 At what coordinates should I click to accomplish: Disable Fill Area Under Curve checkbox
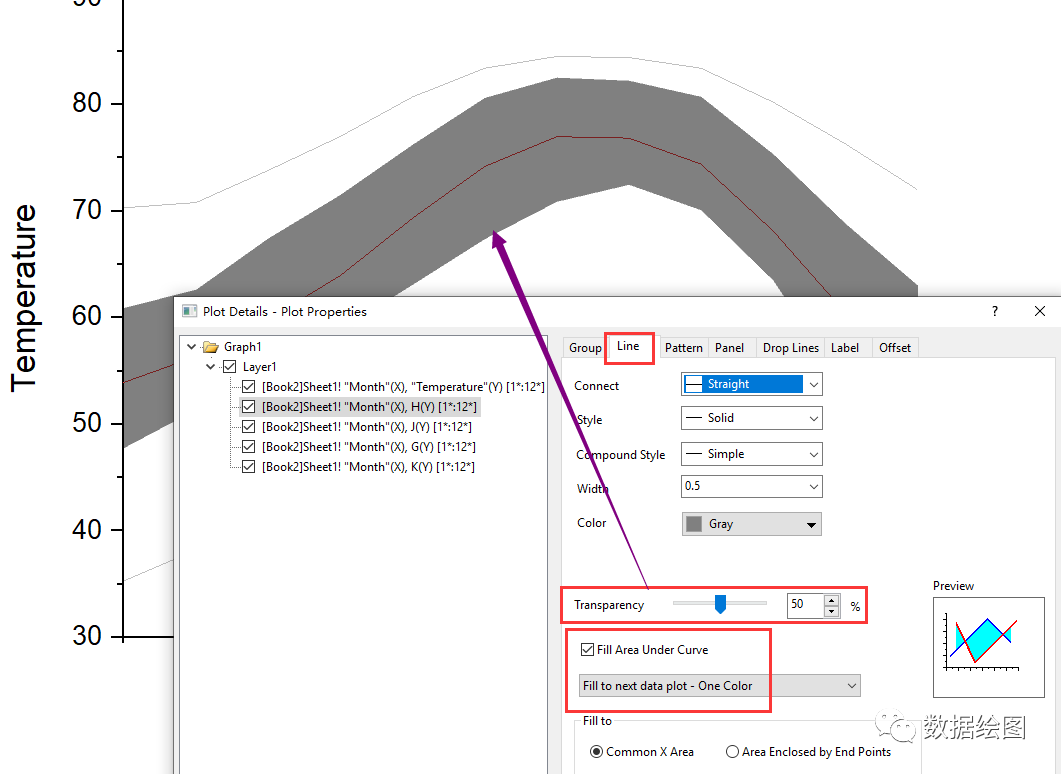pos(587,650)
